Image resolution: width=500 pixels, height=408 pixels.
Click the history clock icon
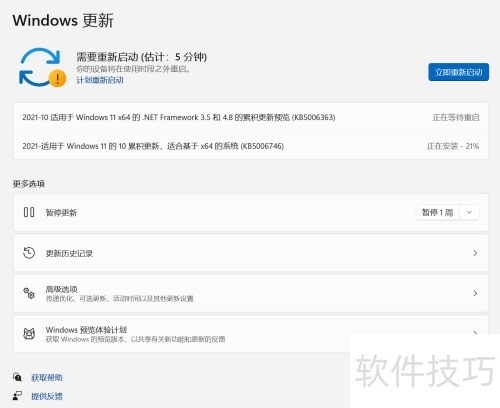(29, 253)
